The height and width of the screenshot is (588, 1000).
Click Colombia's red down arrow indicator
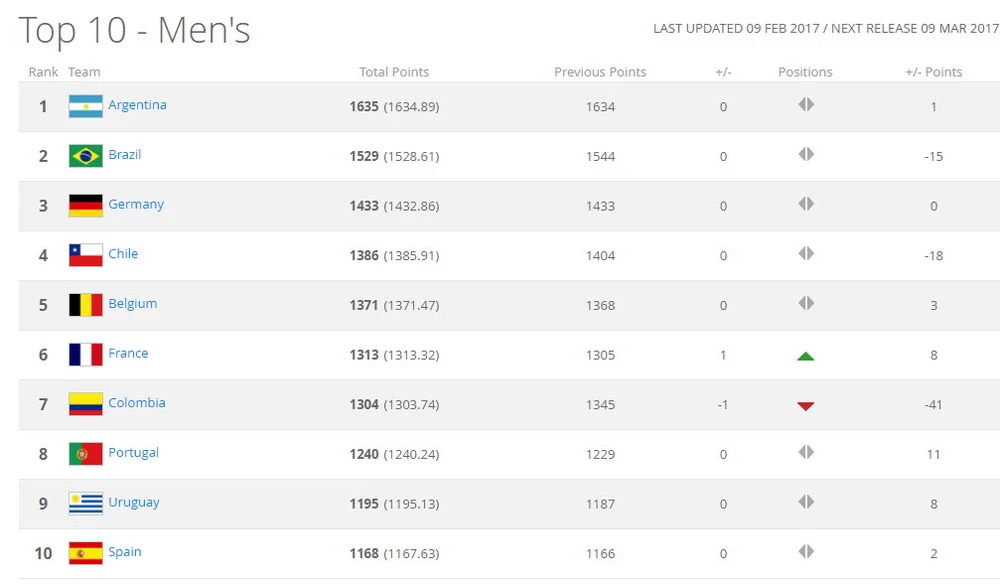click(805, 406)
